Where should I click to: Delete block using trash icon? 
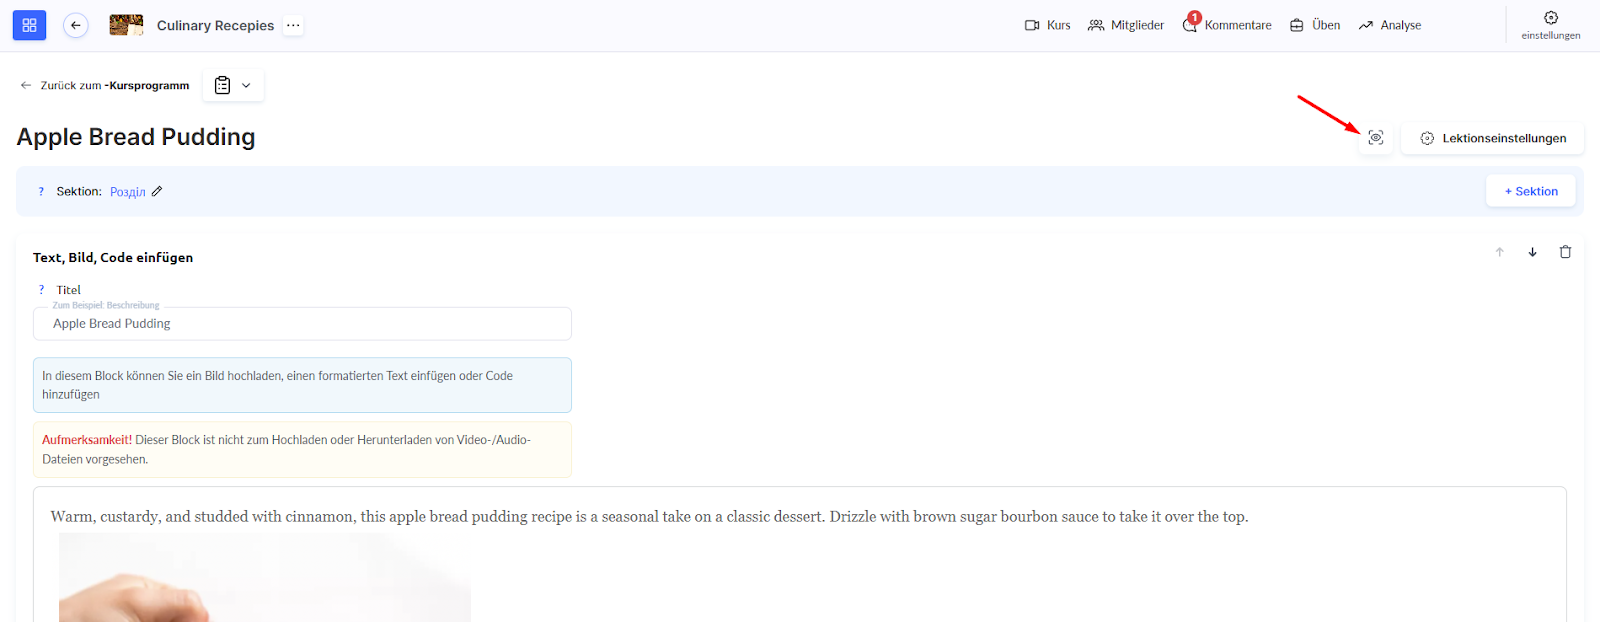tap(1565, 252)
